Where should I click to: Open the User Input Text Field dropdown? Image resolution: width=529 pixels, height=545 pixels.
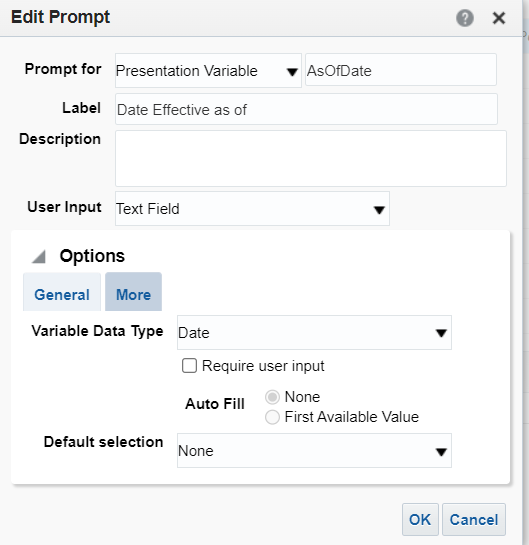coord(252,209)
